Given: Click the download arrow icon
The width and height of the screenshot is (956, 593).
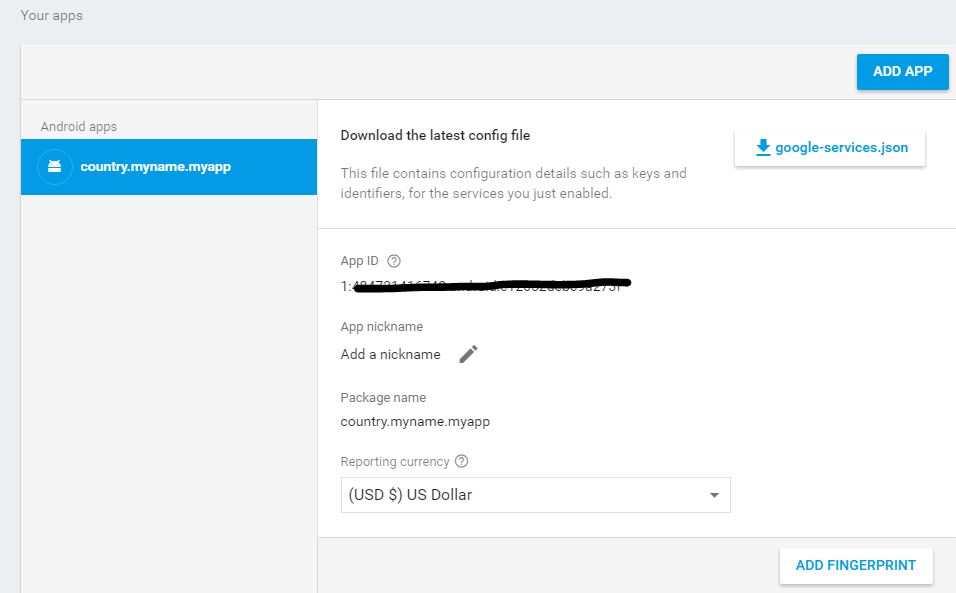Looking at the screenshot, I should pyautogui.click(x=763, y=147).
